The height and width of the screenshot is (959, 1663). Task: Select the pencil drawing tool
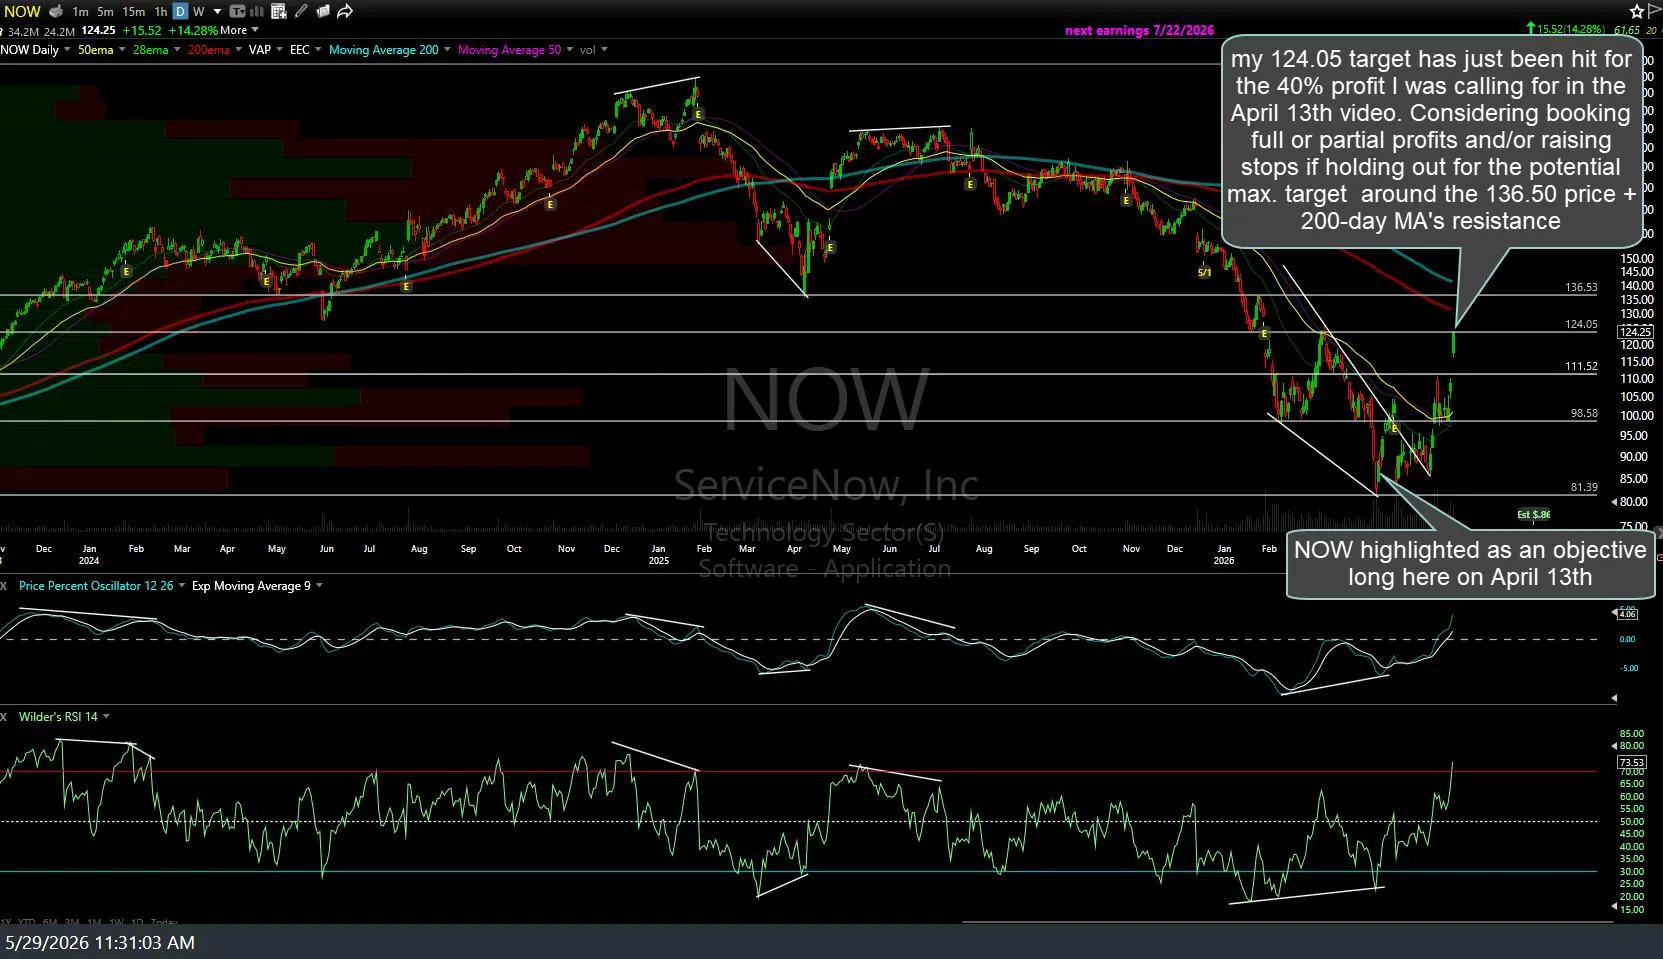(301, 12)
